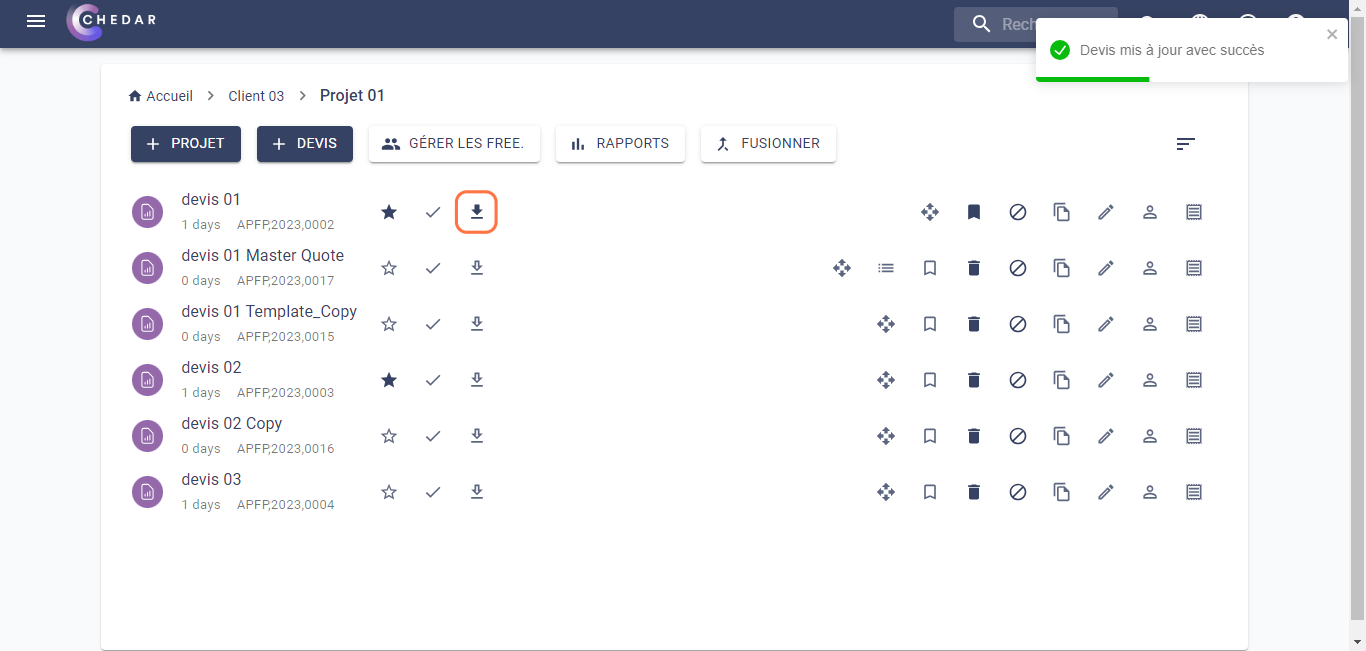Unstar devis 02 favorite
Viewport: 1366px width, 651px height.
point(389,380)
